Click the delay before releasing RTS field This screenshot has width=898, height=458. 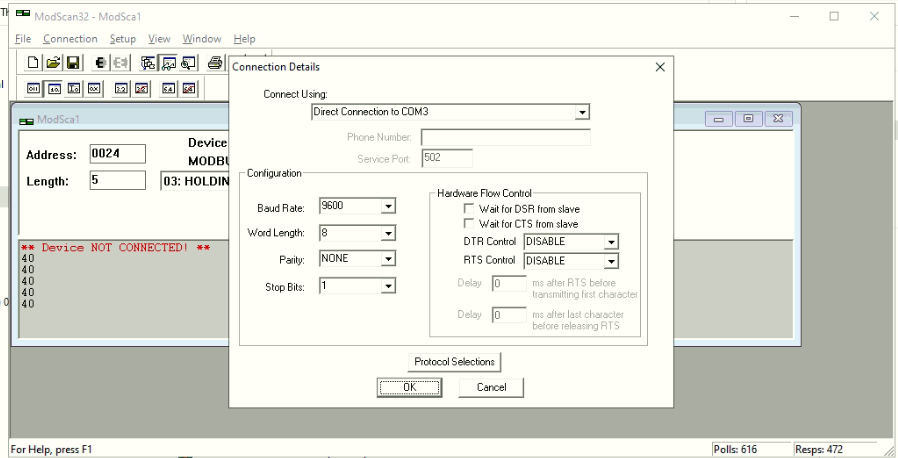509,315
